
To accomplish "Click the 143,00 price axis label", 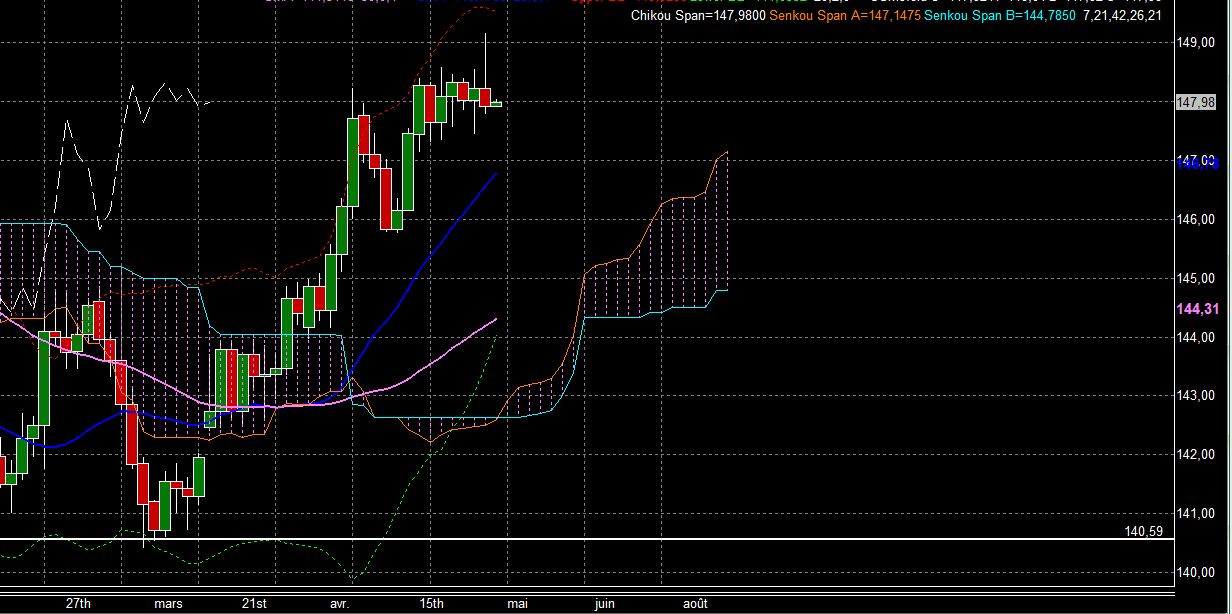I will [1196, 397].
